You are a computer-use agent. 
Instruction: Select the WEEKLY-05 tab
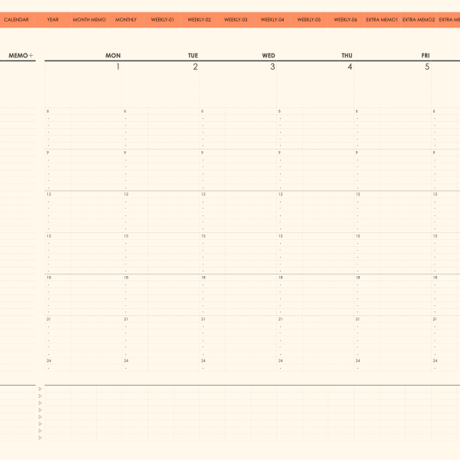pos(309,20)
